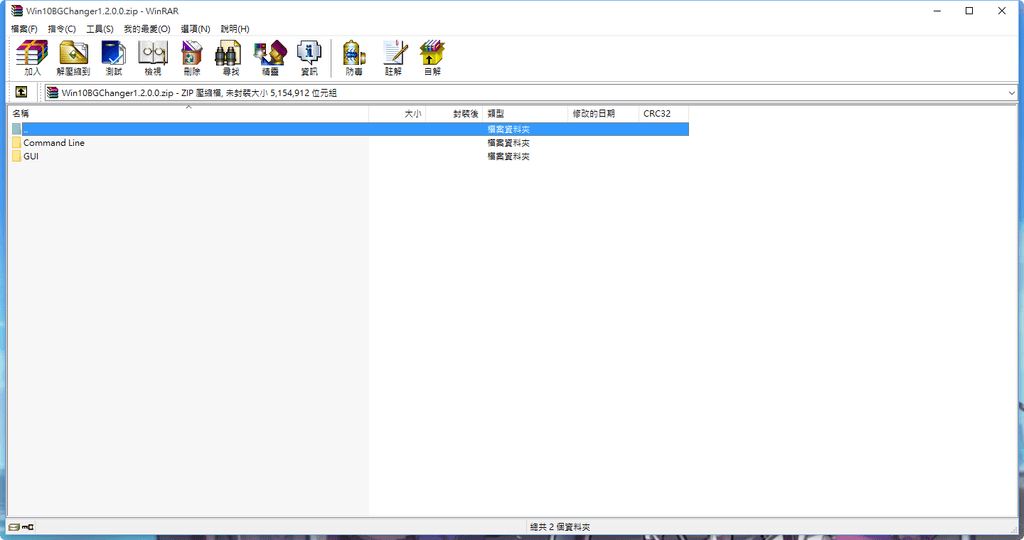Screen dimensions: 1024x540
Task: Go up one folder level button
Action: tap(22, 92)
